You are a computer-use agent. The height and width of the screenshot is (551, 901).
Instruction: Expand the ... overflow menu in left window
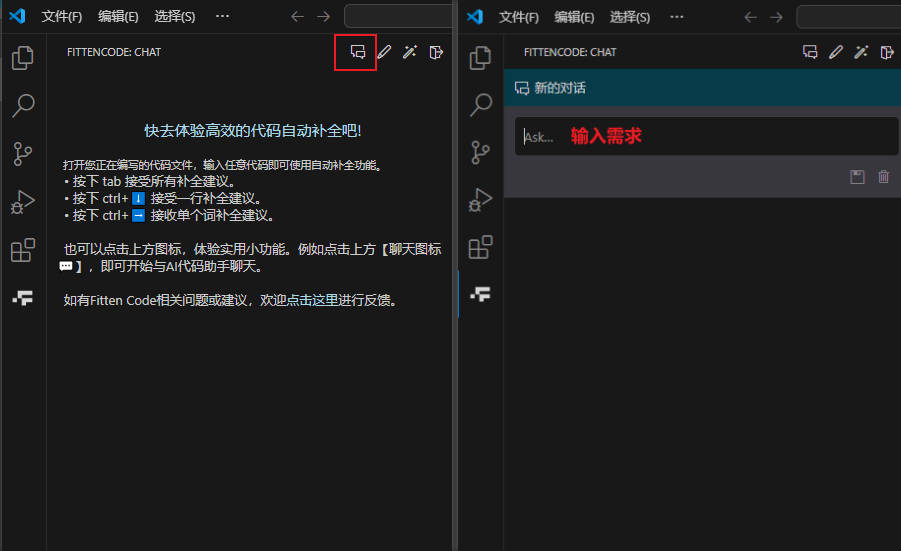point(222,16)
